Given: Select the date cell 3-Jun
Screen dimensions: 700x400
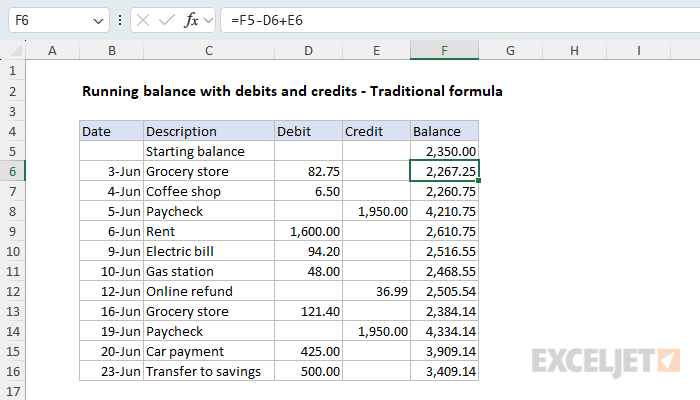Looking at the screenshot, I should coord(112,171).
